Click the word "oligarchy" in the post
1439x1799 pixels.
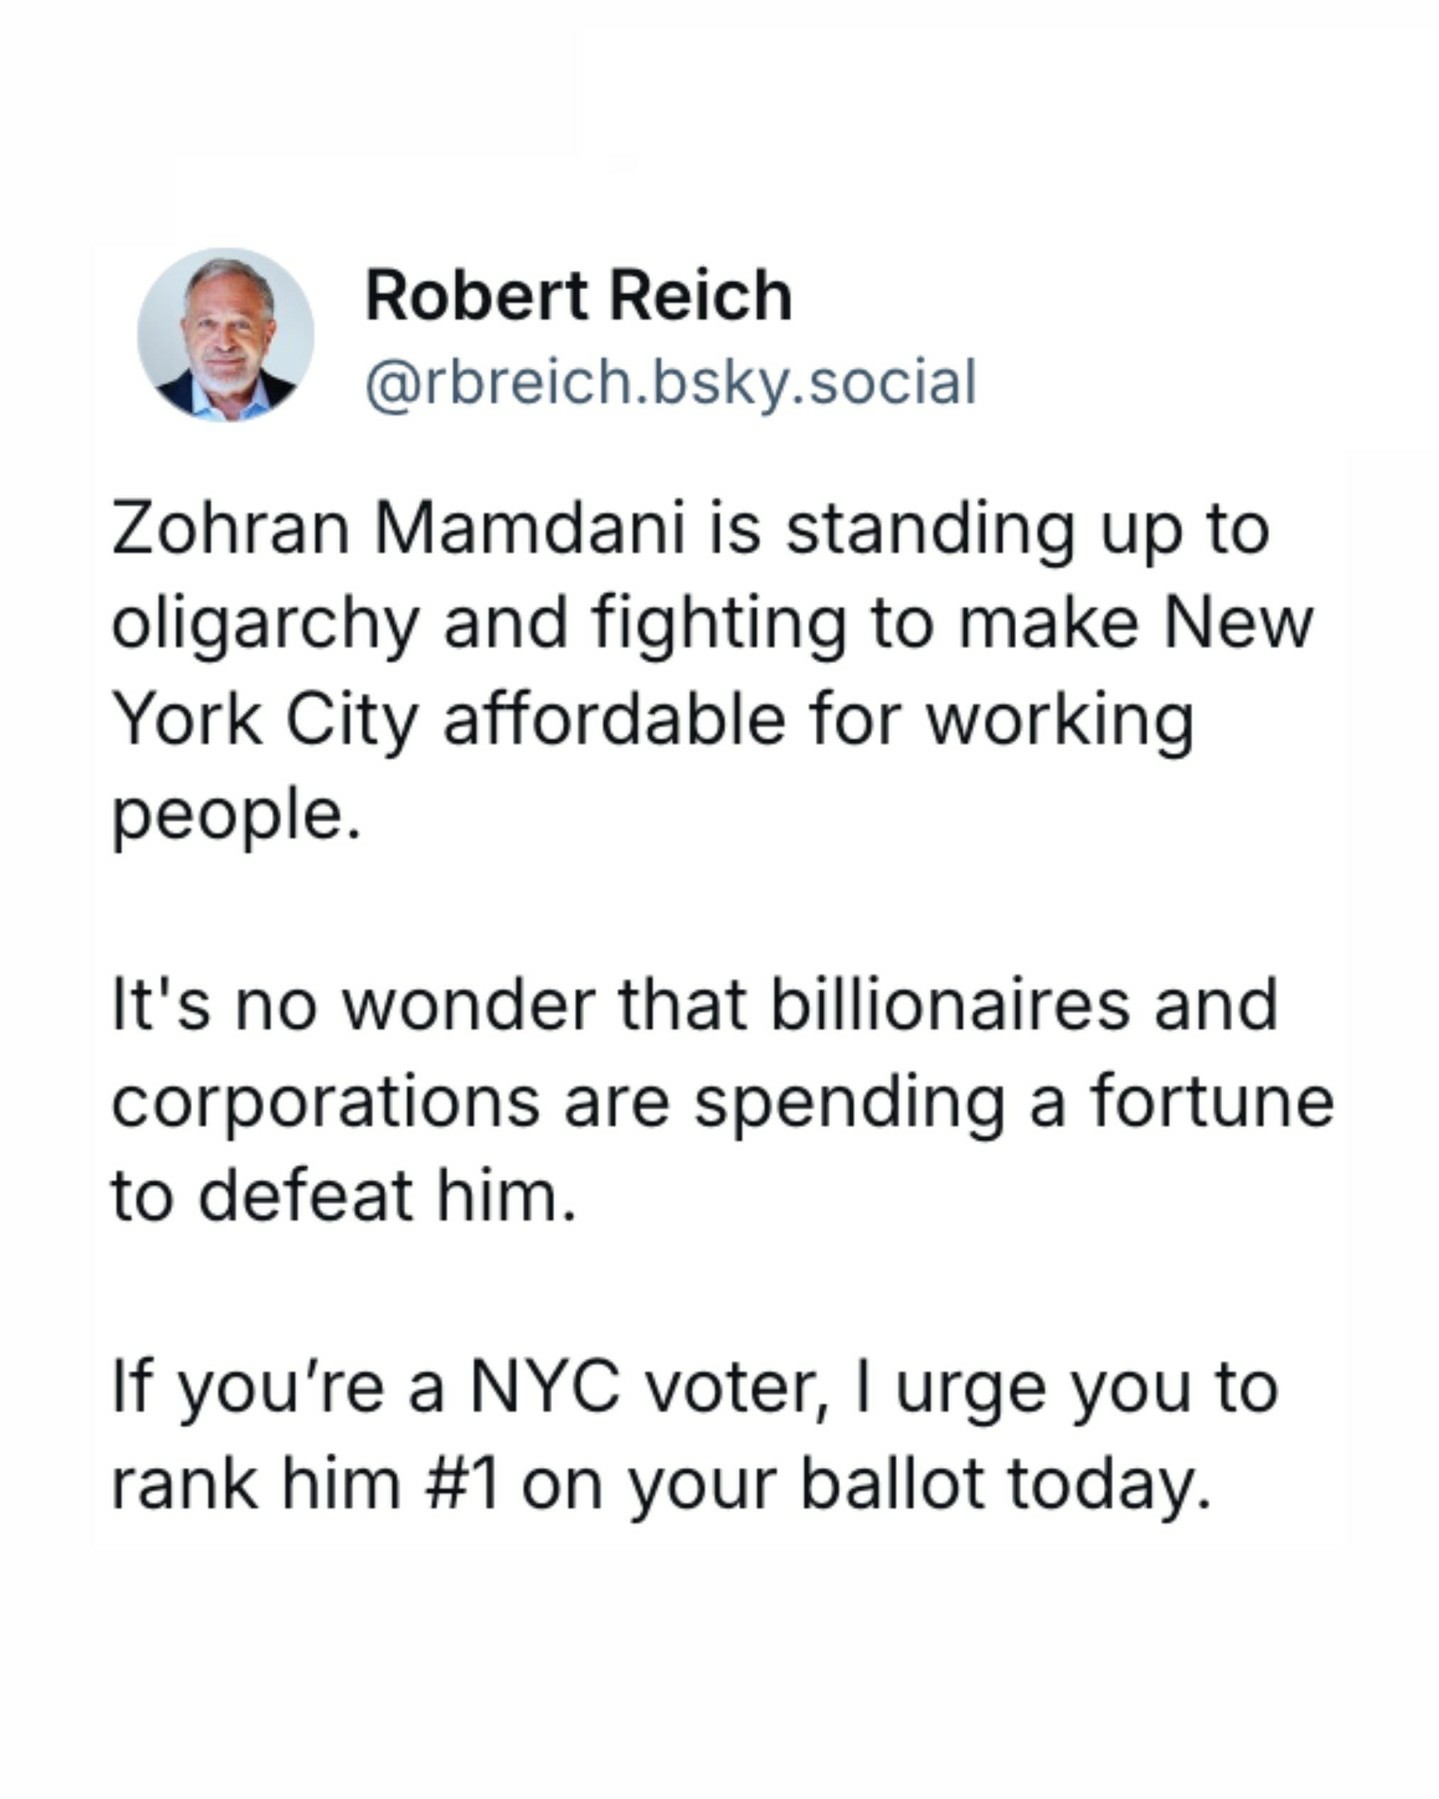(x=264, y=625)
